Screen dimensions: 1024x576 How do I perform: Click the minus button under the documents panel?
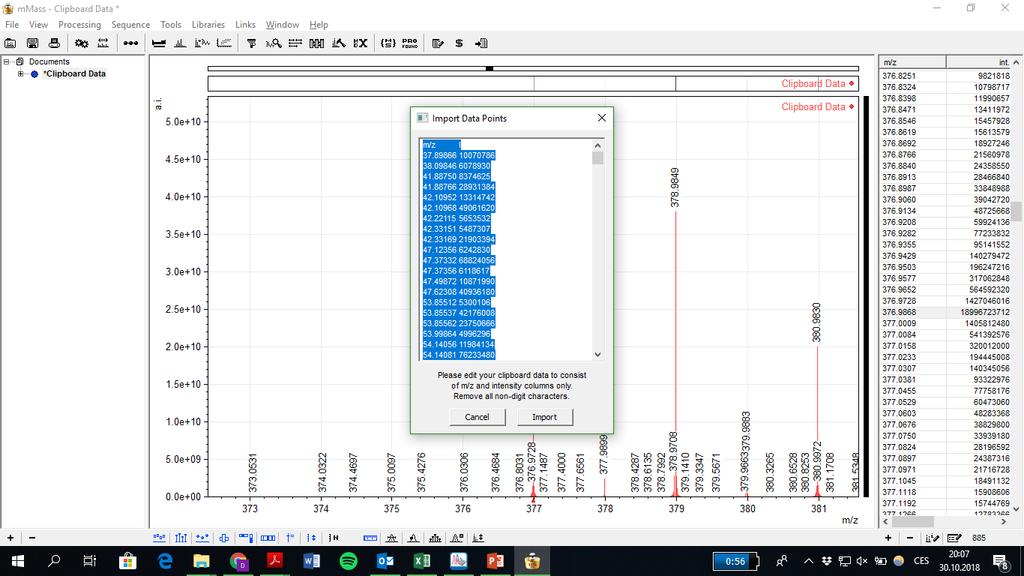tap(32, 537)
